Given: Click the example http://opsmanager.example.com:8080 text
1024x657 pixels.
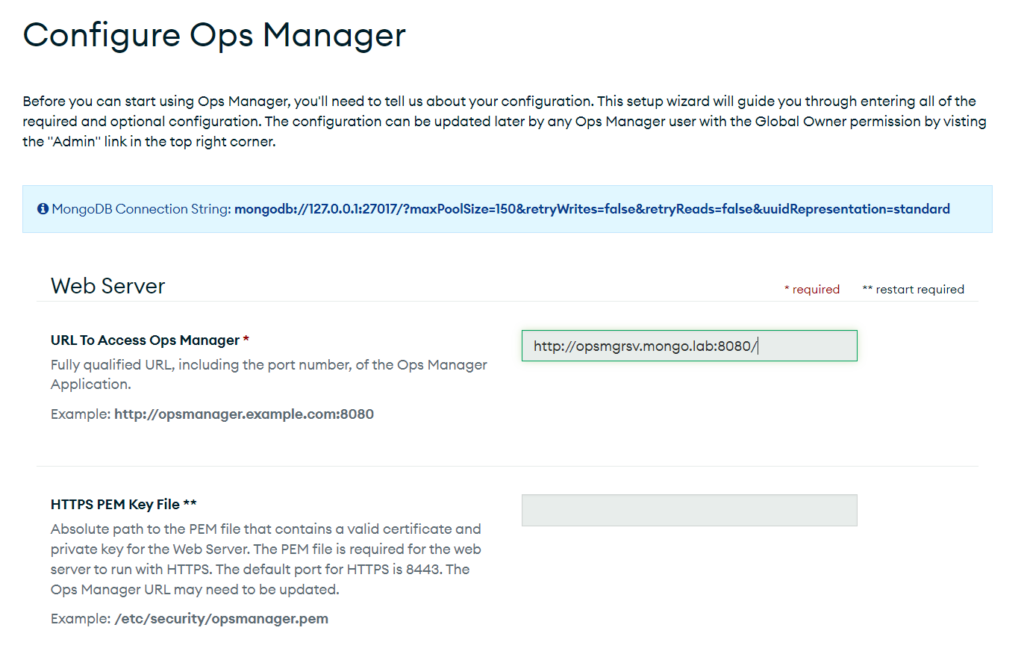Looking at the screenshot, I should tap(244, 414).
